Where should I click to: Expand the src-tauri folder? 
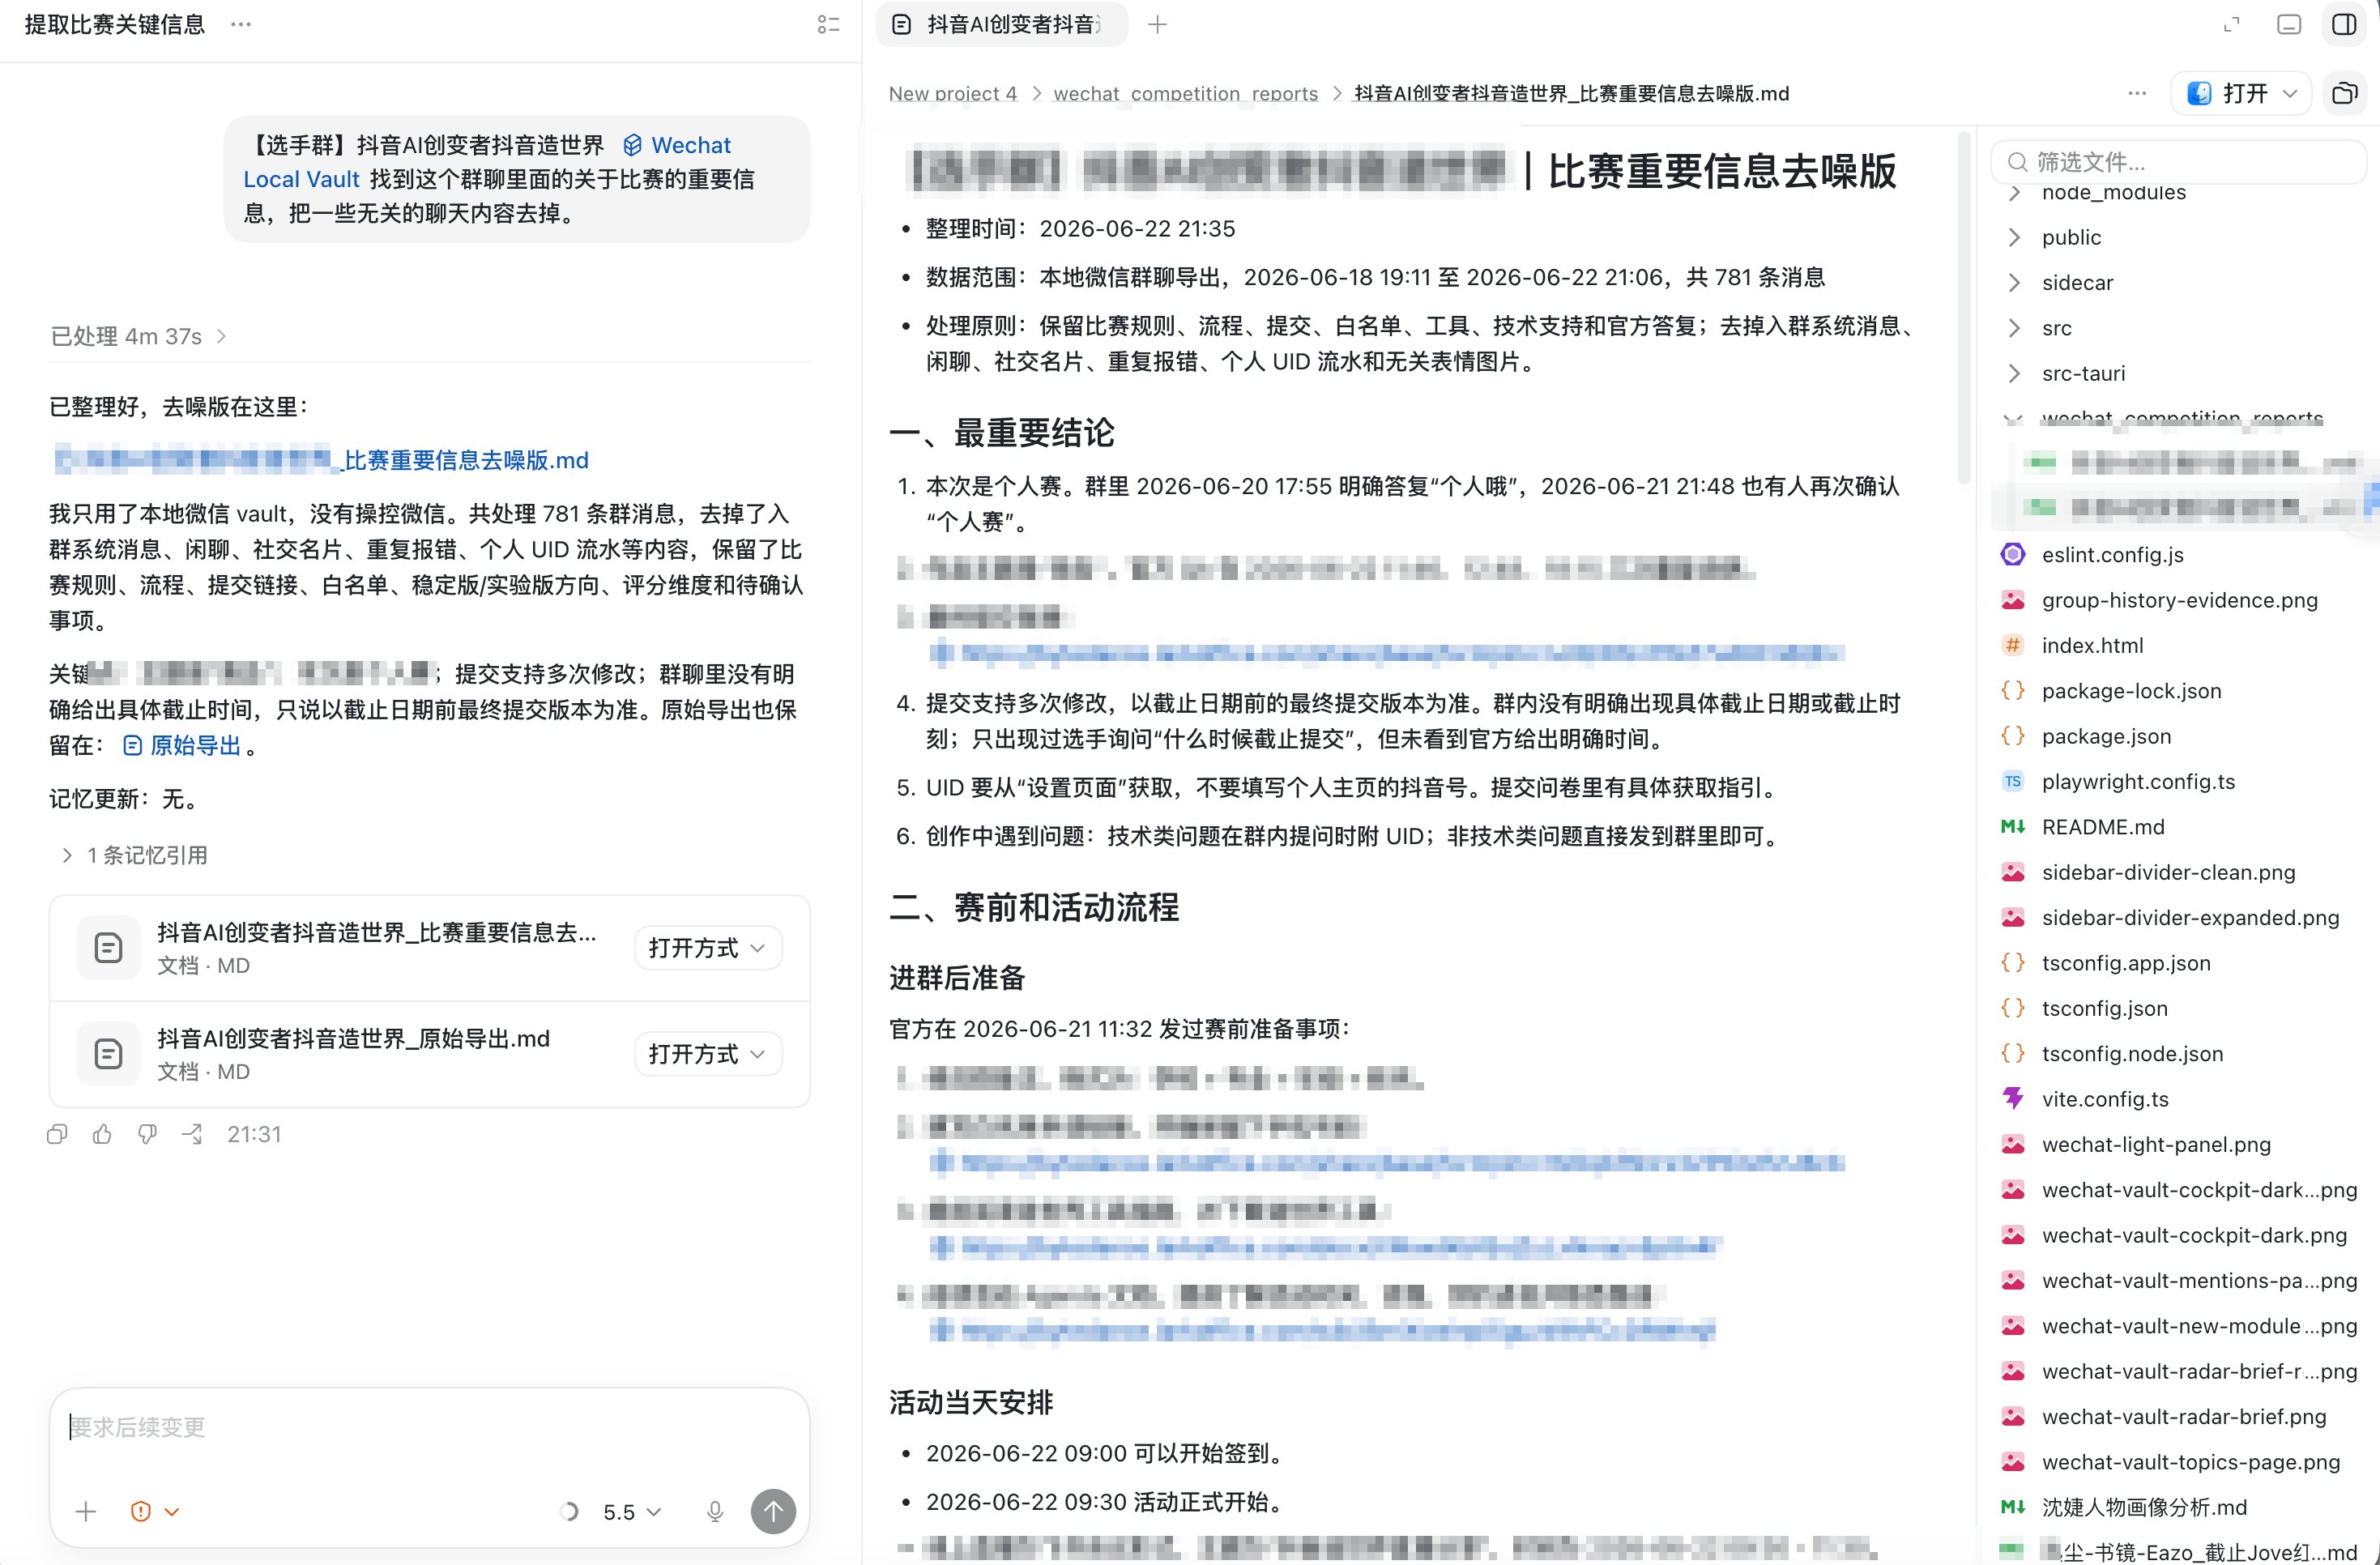[2014, 373]
